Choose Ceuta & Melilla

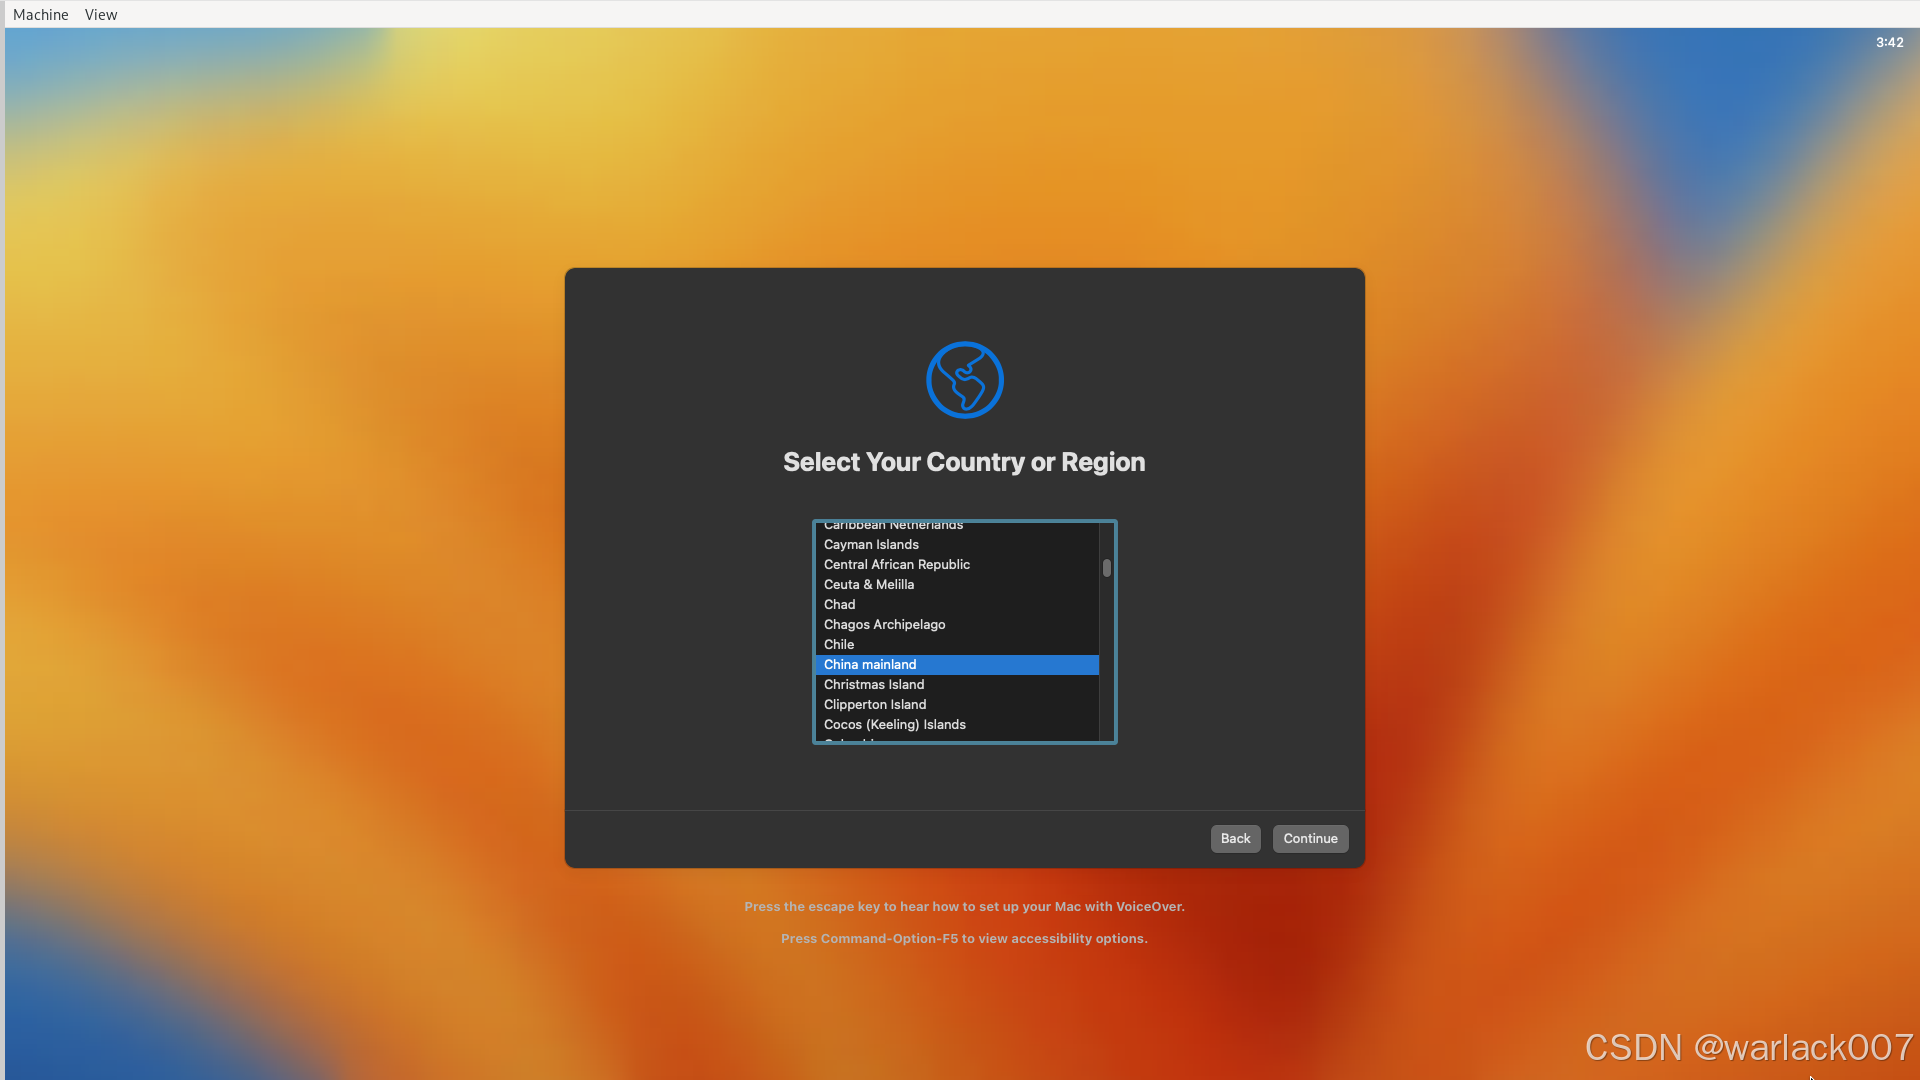[957, 585]
